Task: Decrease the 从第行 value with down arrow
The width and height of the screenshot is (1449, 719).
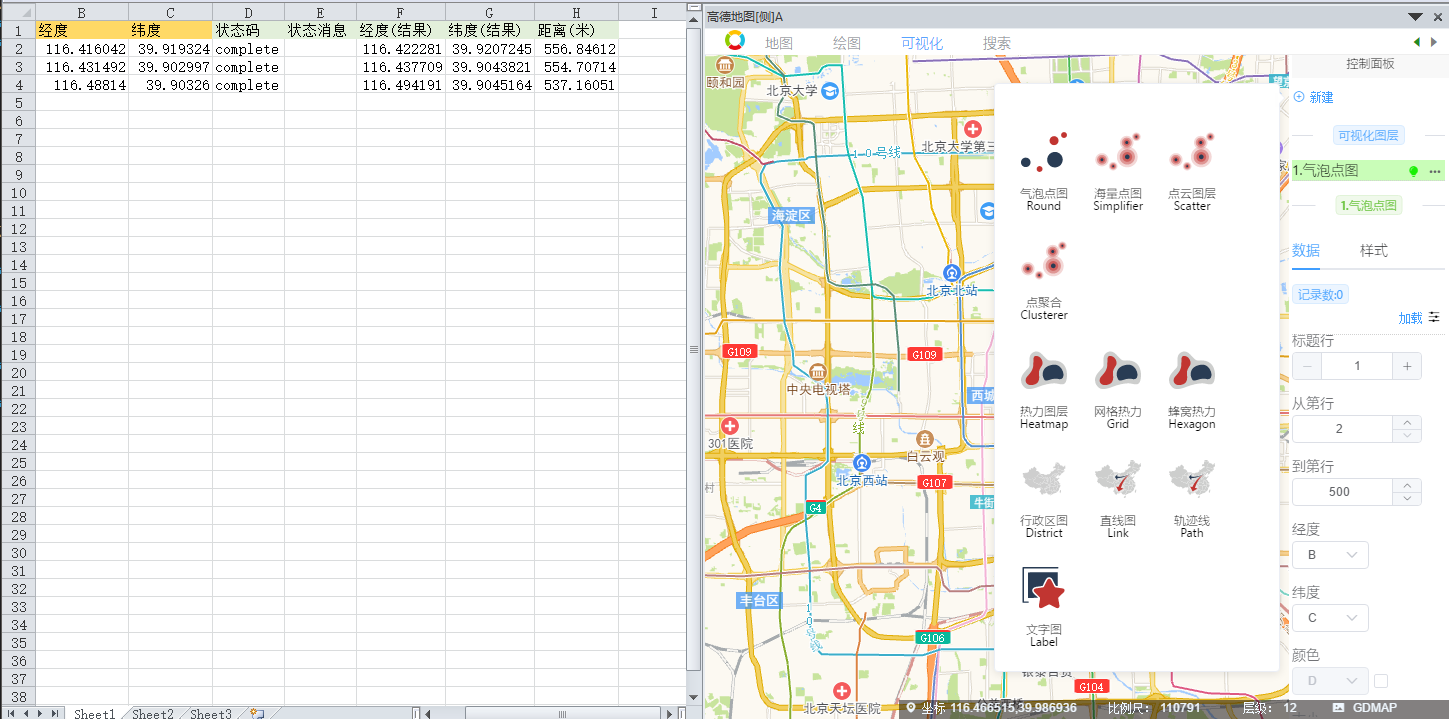Action: click(1407, 436)
